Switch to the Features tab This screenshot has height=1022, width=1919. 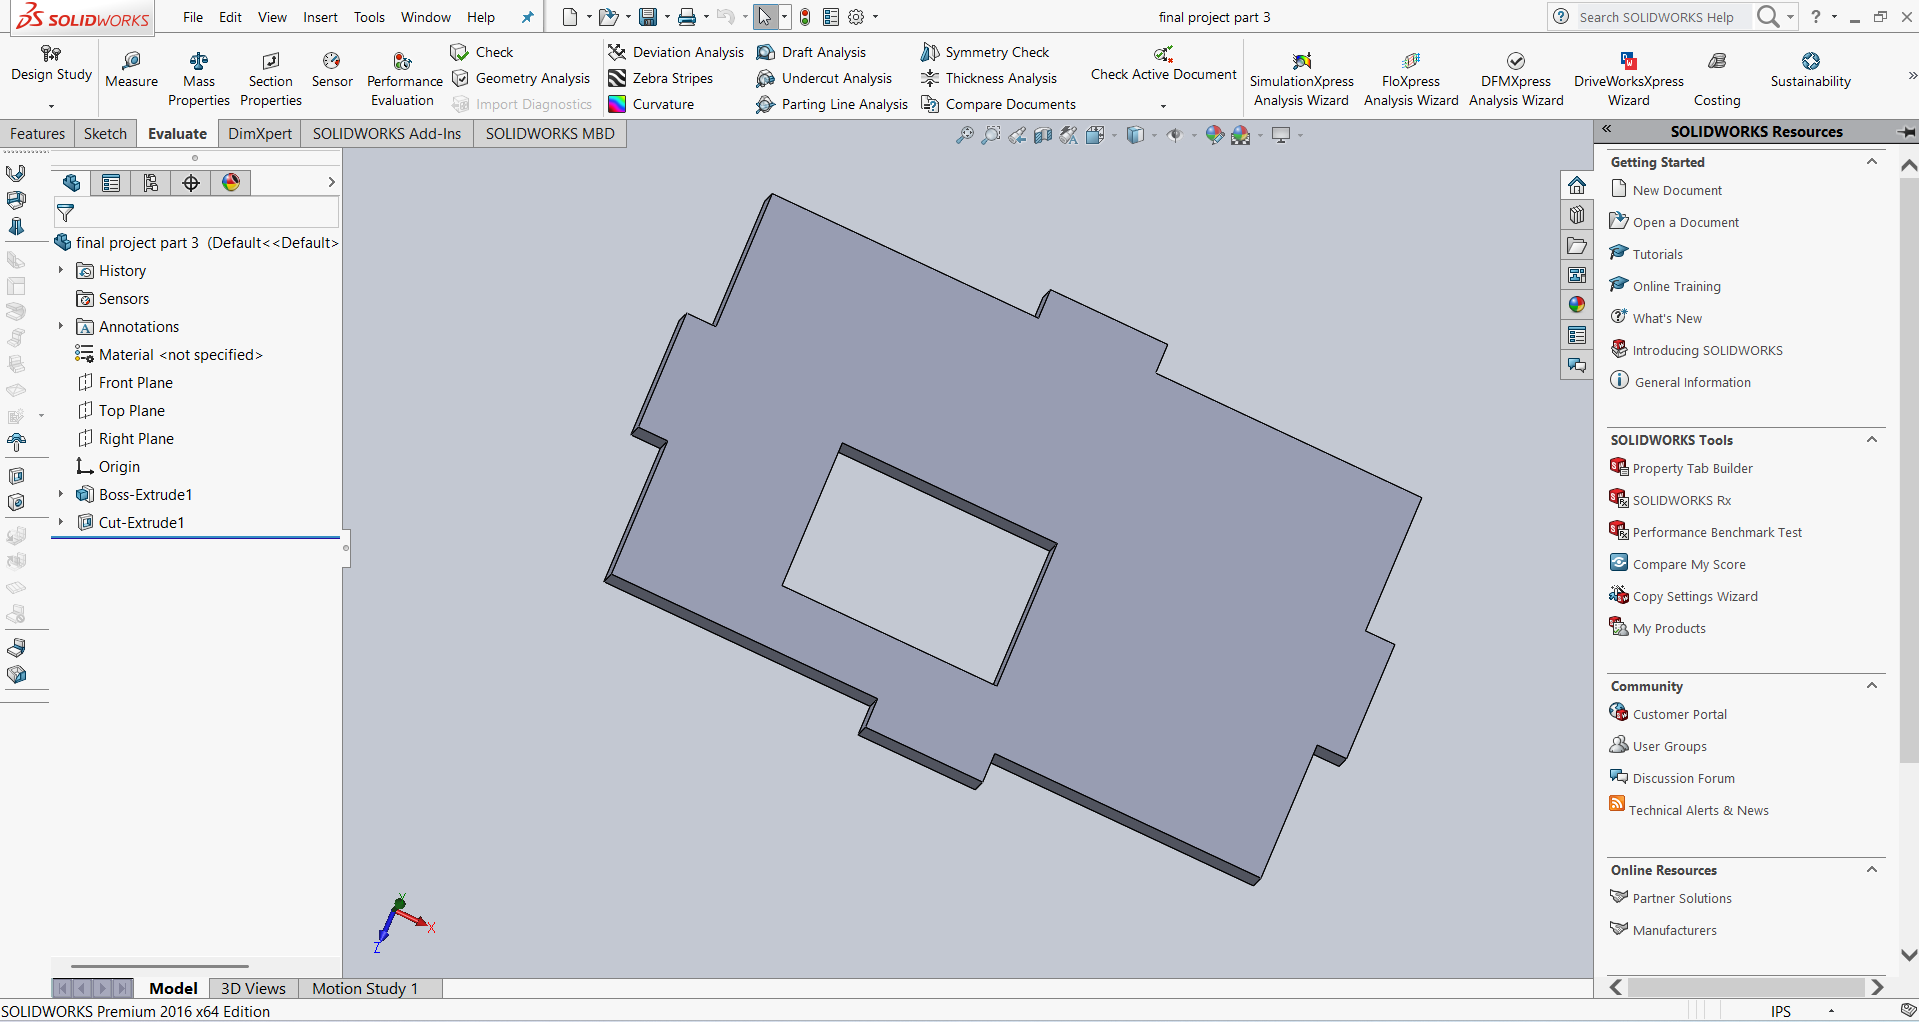point(37,133)
